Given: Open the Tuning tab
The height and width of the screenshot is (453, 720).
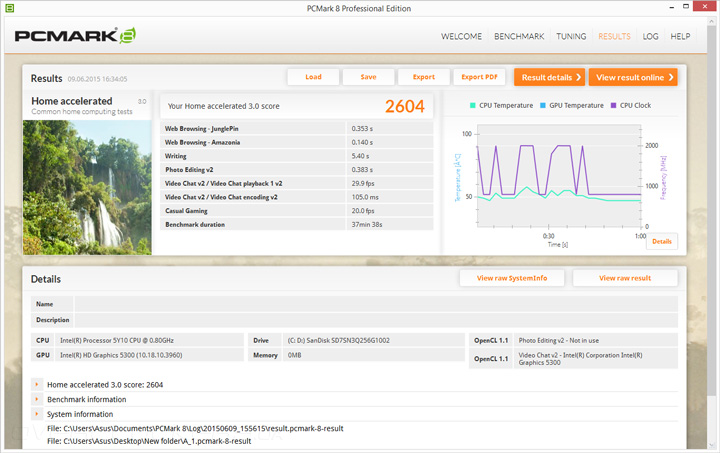Looking at the screenshot, I should tap(571, 36).
